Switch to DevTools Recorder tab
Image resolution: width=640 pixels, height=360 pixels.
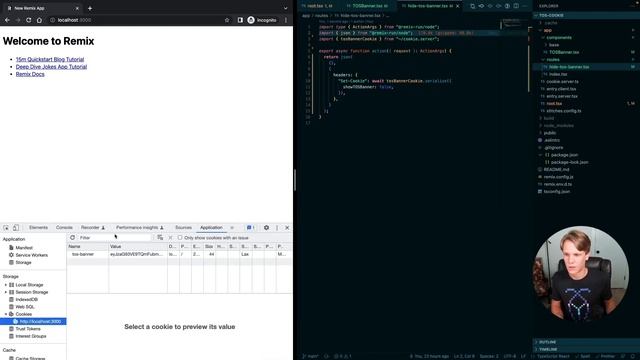click(x=93, y=227)
